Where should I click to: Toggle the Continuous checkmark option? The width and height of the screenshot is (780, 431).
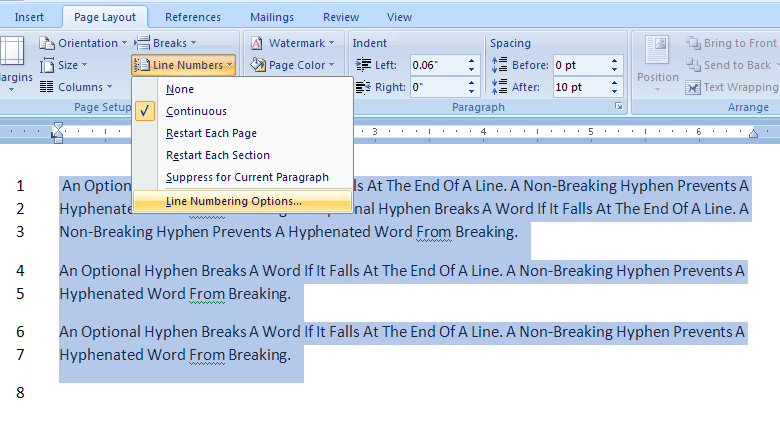[x=145, y=111]
